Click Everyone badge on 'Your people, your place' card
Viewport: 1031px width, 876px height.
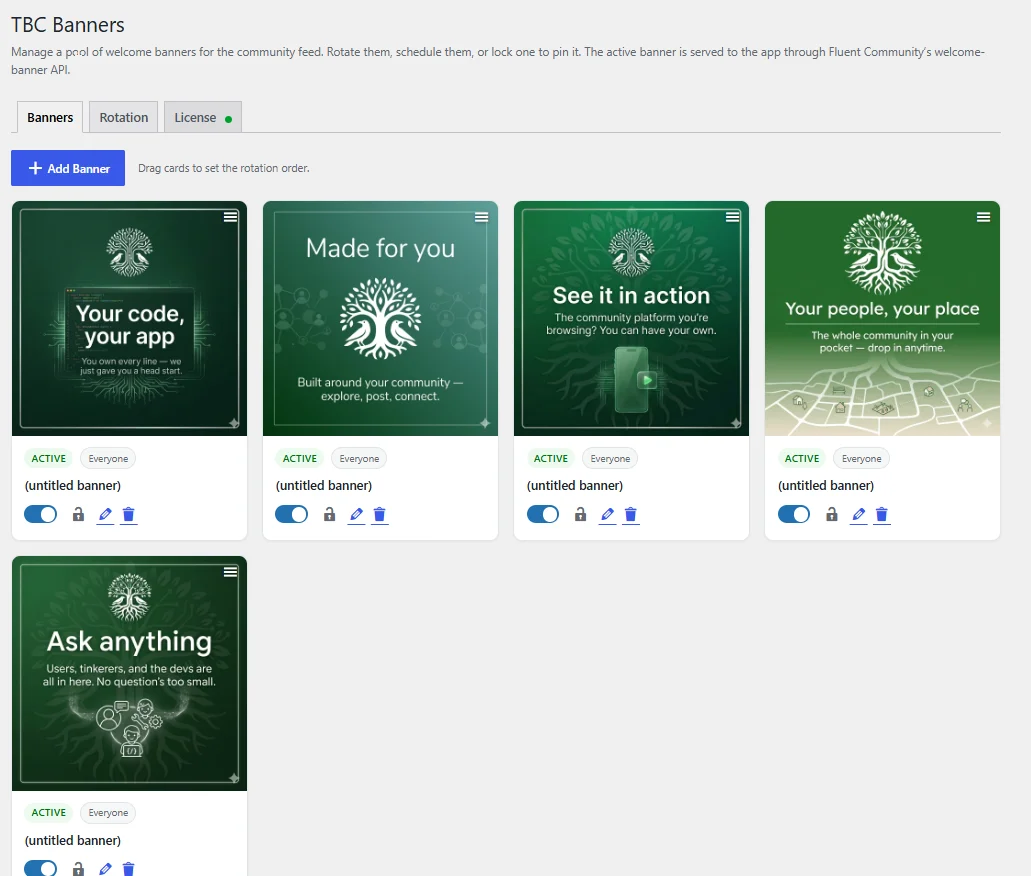pyautogui.click(x=861, y=458)
